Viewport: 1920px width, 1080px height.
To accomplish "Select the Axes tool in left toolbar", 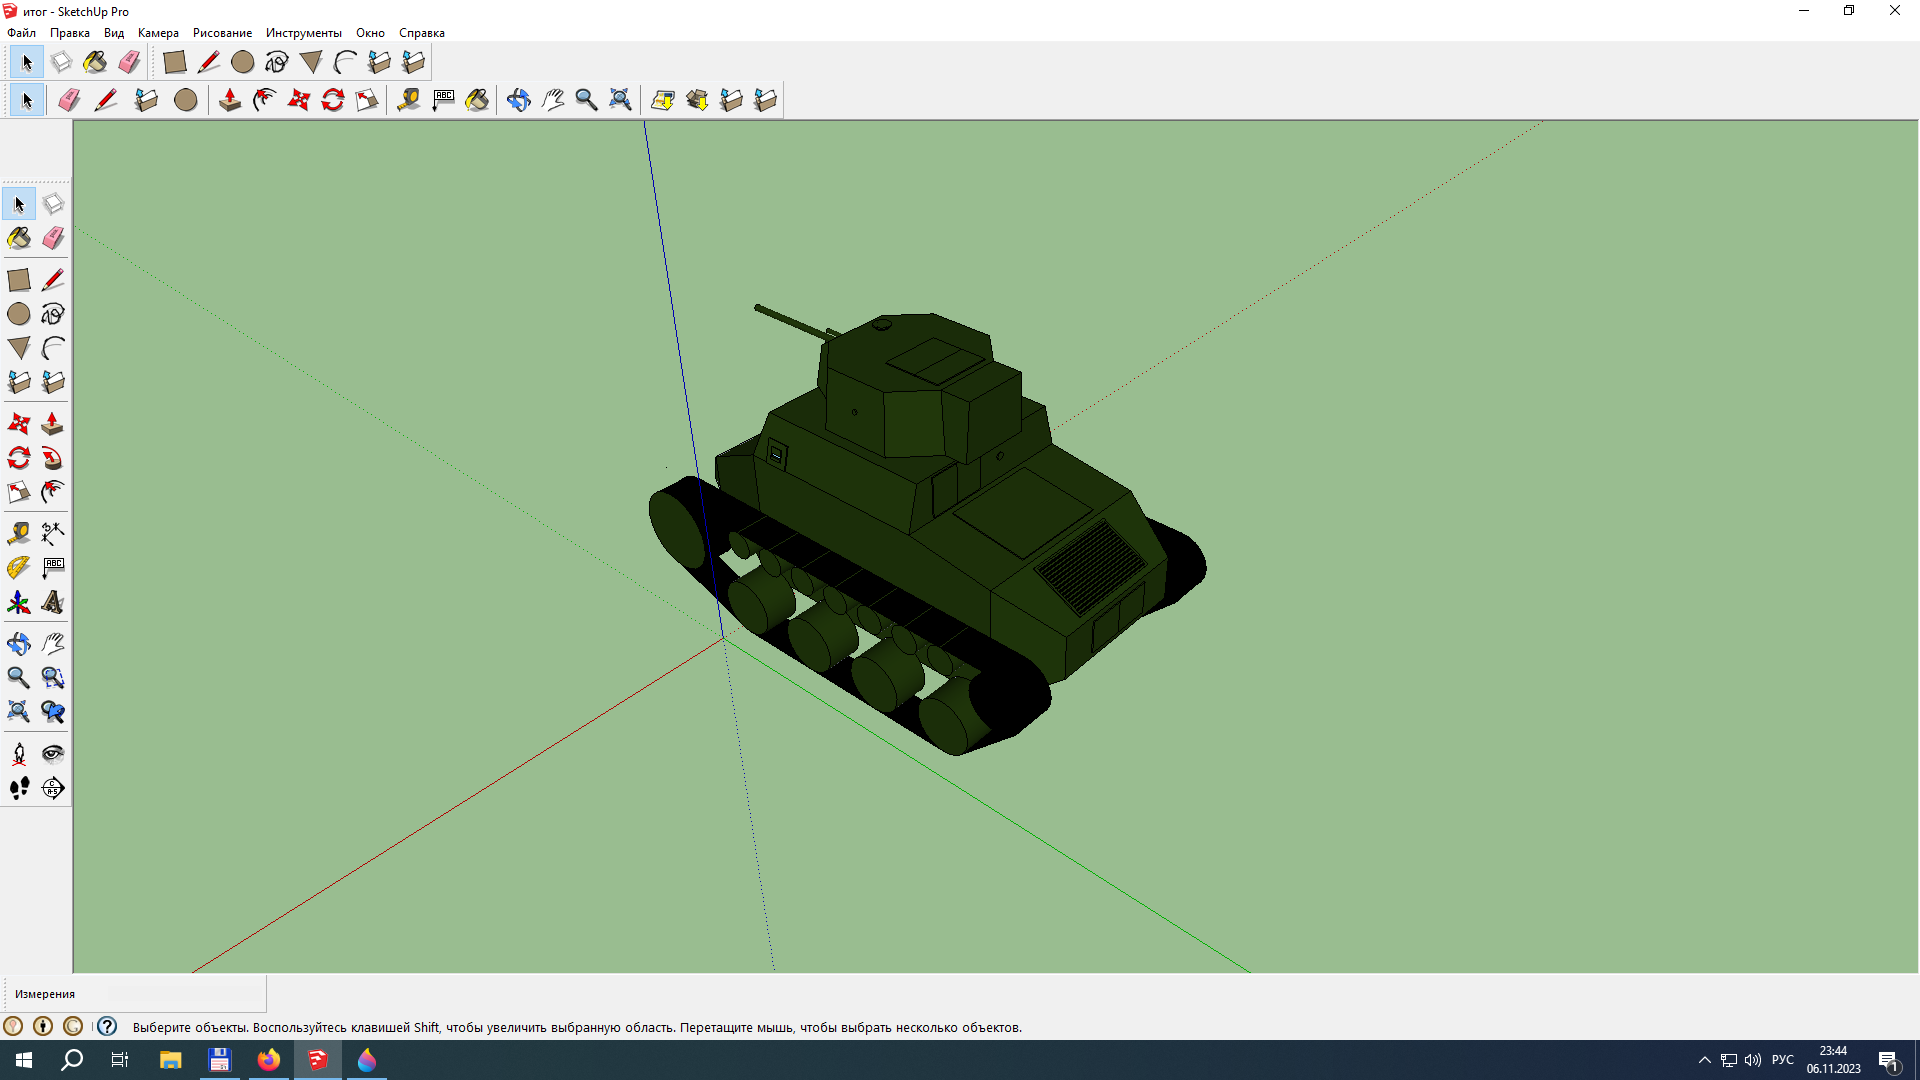I will [18, 602].
